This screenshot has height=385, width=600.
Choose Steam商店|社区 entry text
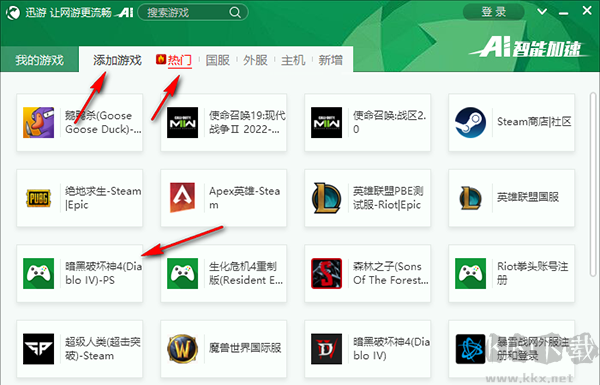coord(534,122)
